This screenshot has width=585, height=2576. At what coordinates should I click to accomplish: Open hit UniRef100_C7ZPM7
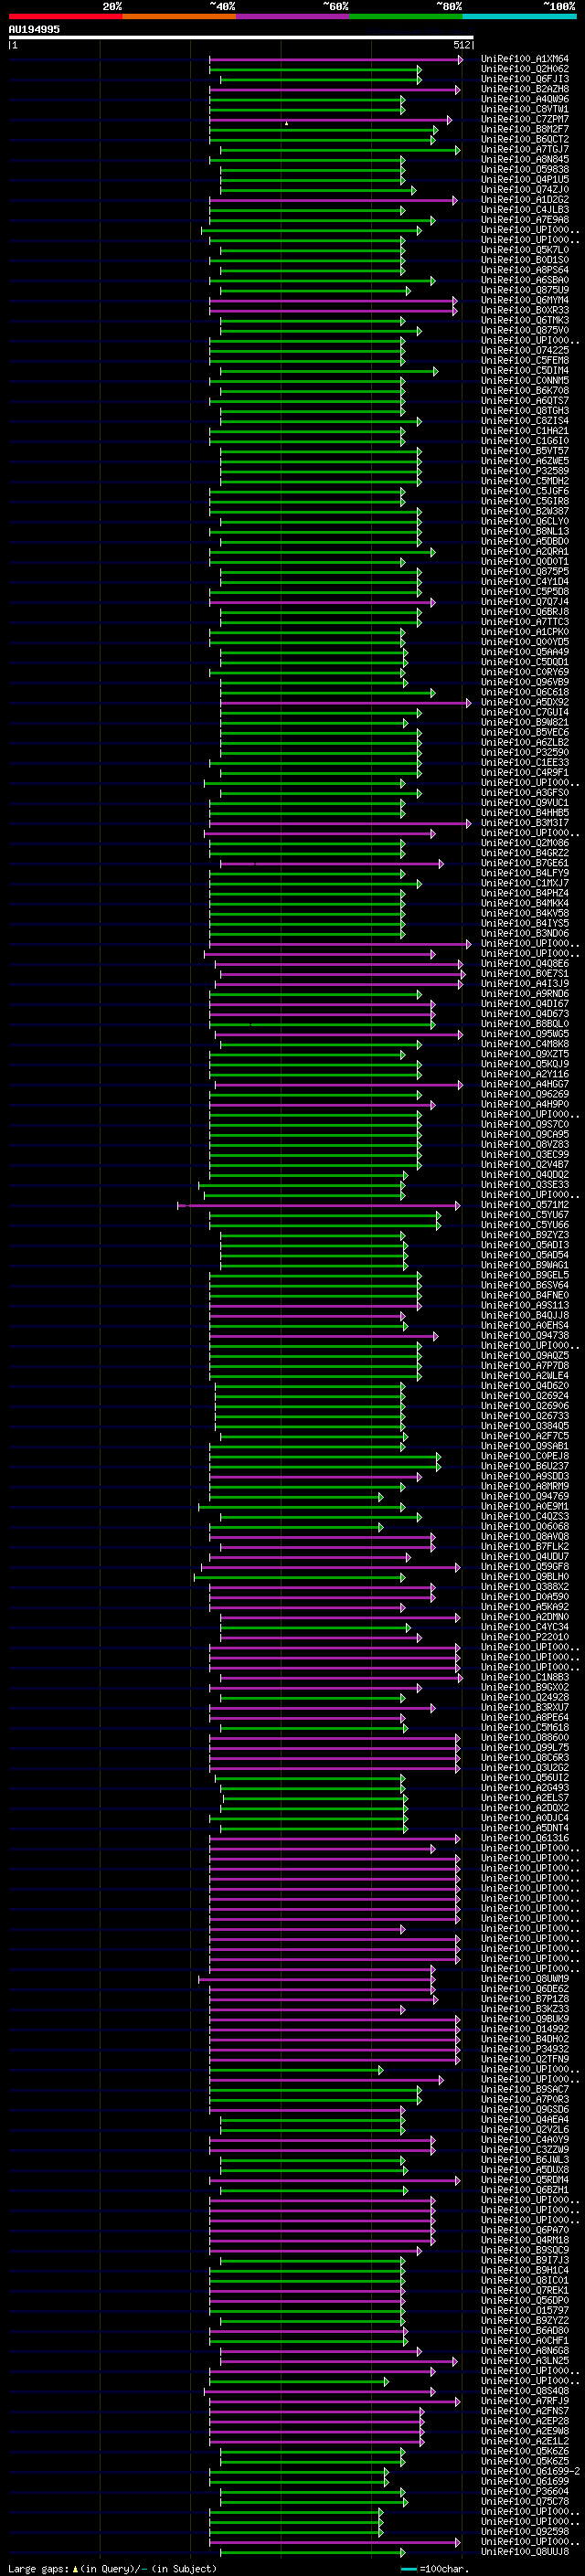(x=525, y=119)
